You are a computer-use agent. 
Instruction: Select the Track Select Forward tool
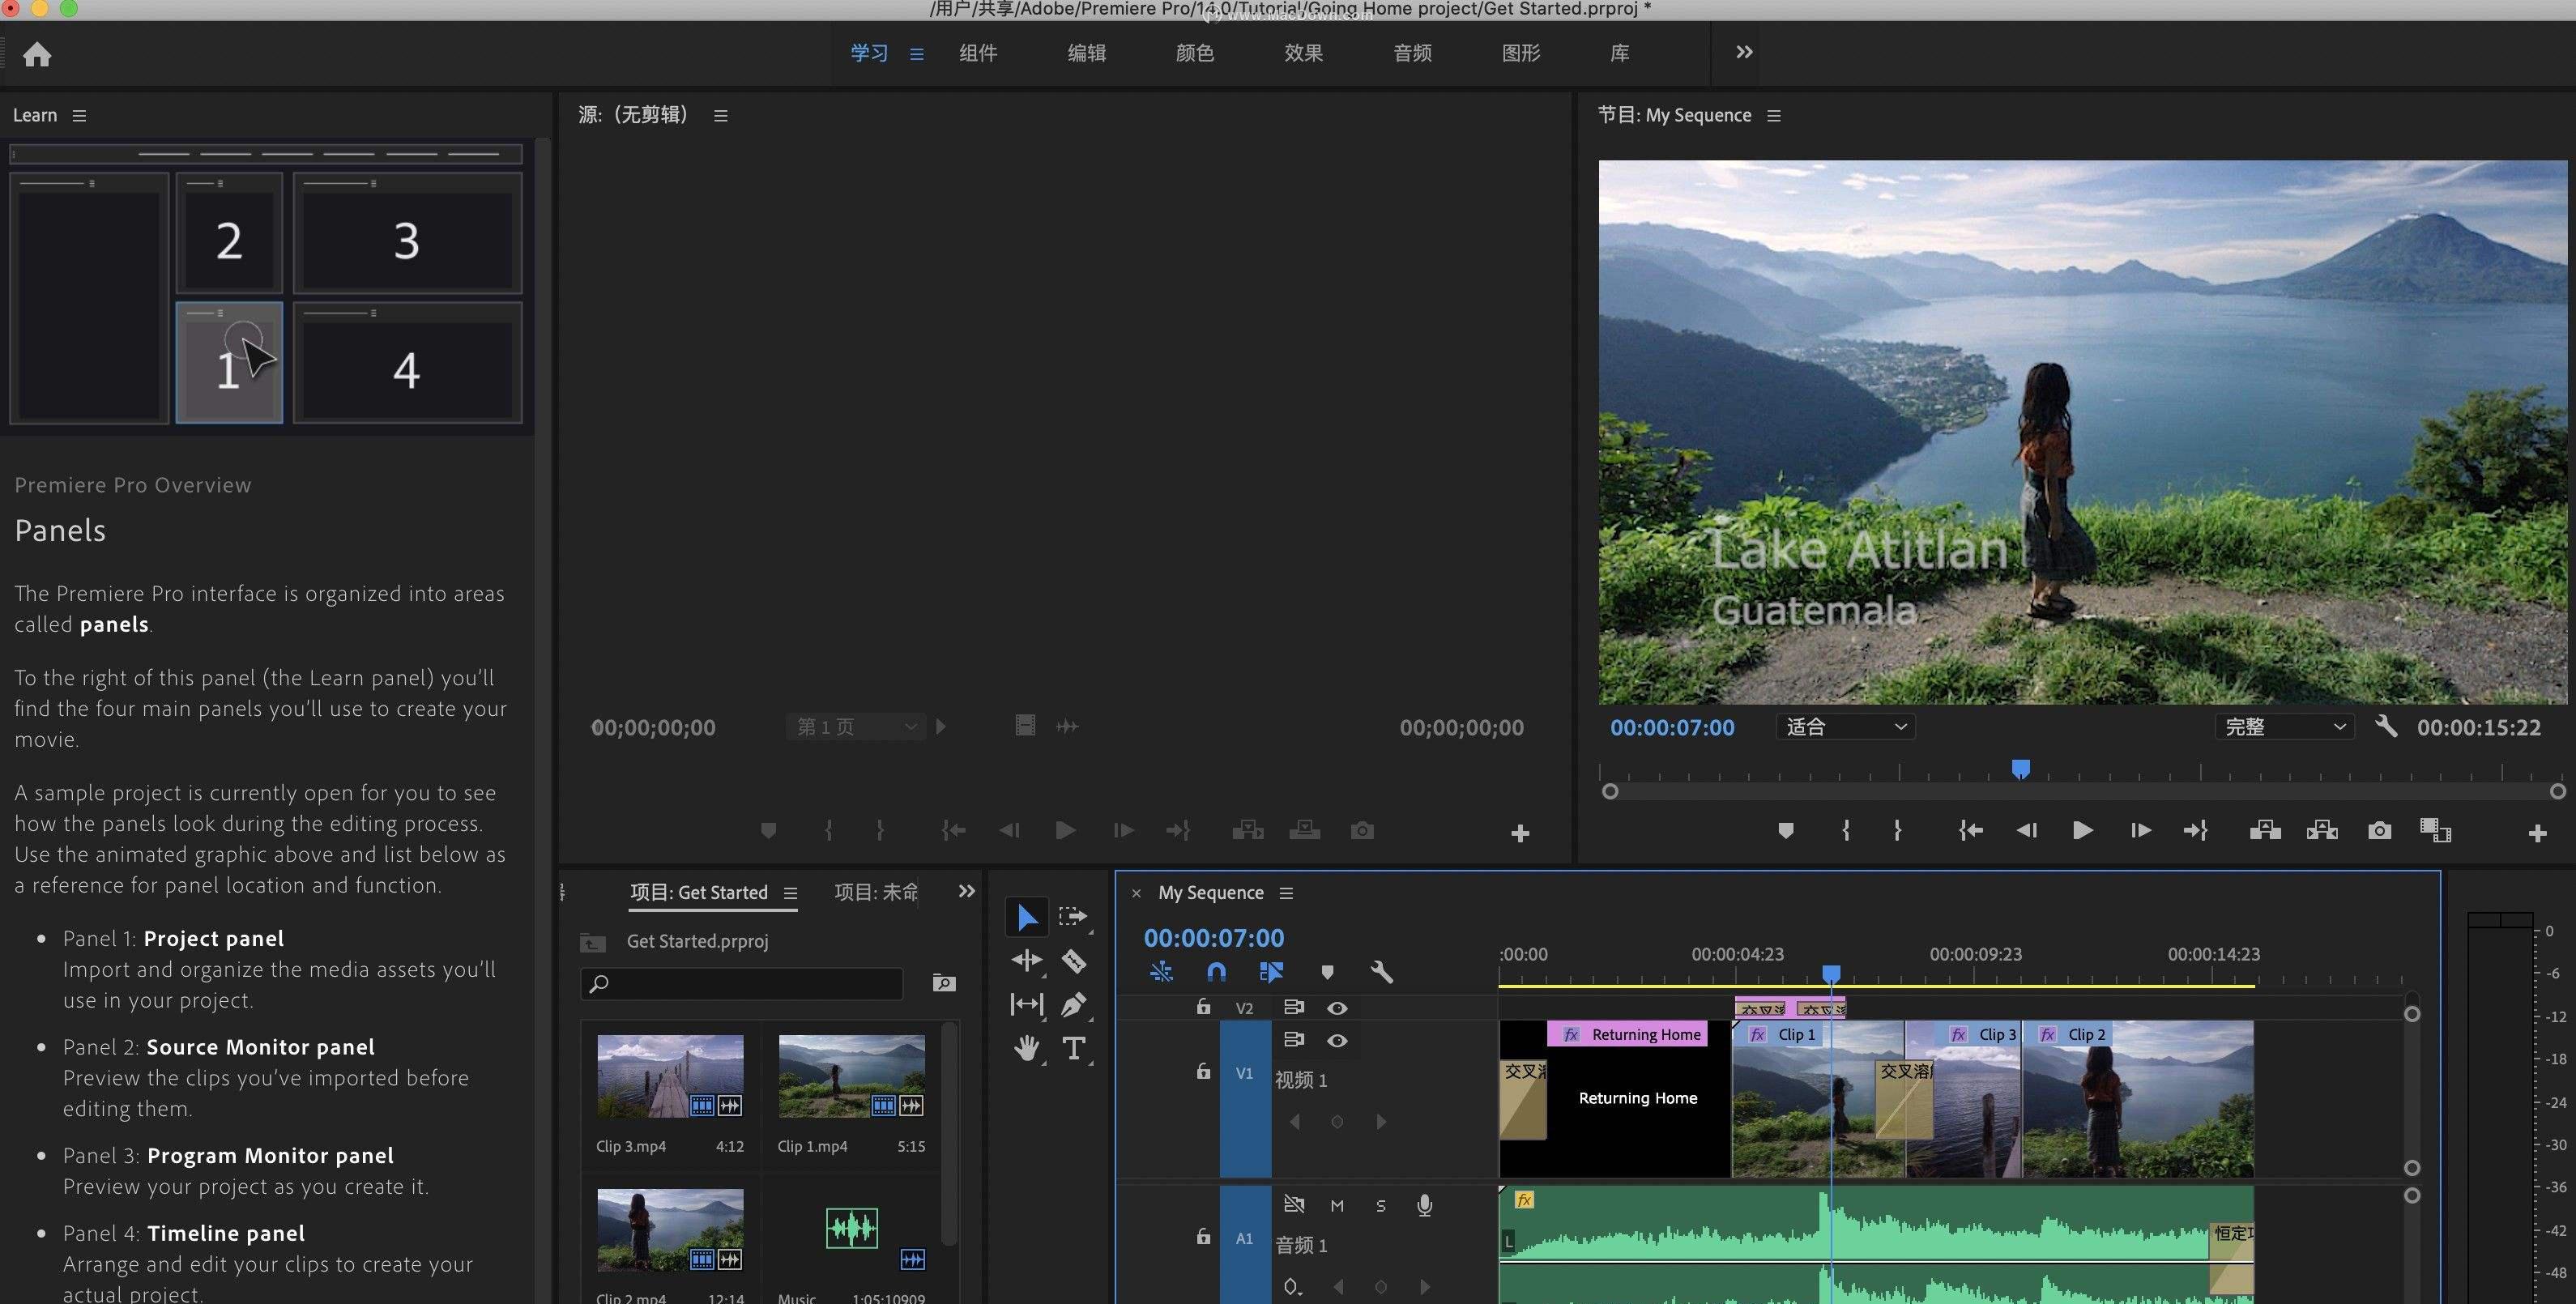click(x=1073, y=916)
